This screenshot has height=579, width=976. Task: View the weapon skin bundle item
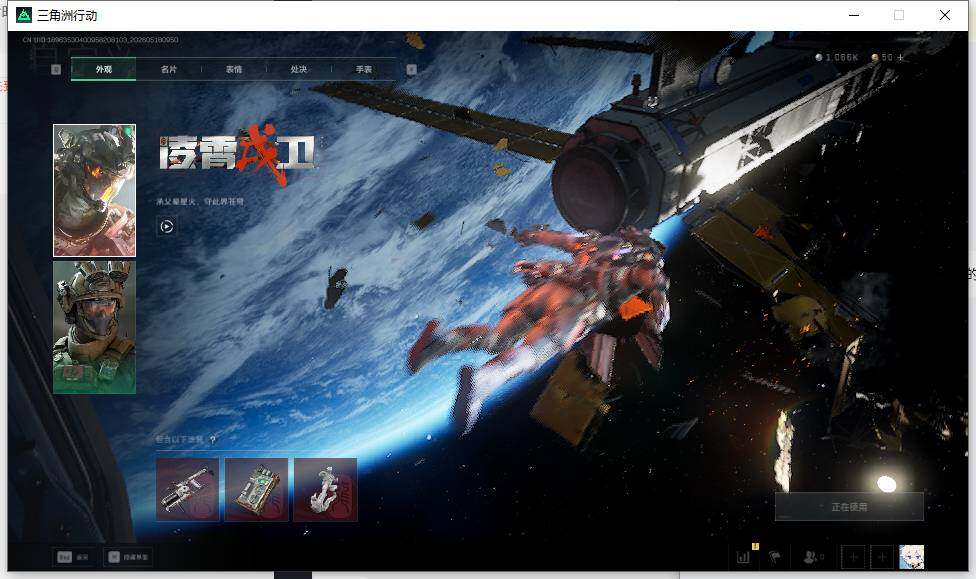pos(187,489)
